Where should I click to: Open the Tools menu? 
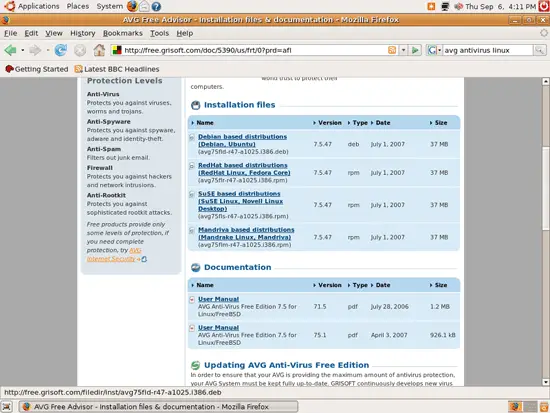[160, 33]
